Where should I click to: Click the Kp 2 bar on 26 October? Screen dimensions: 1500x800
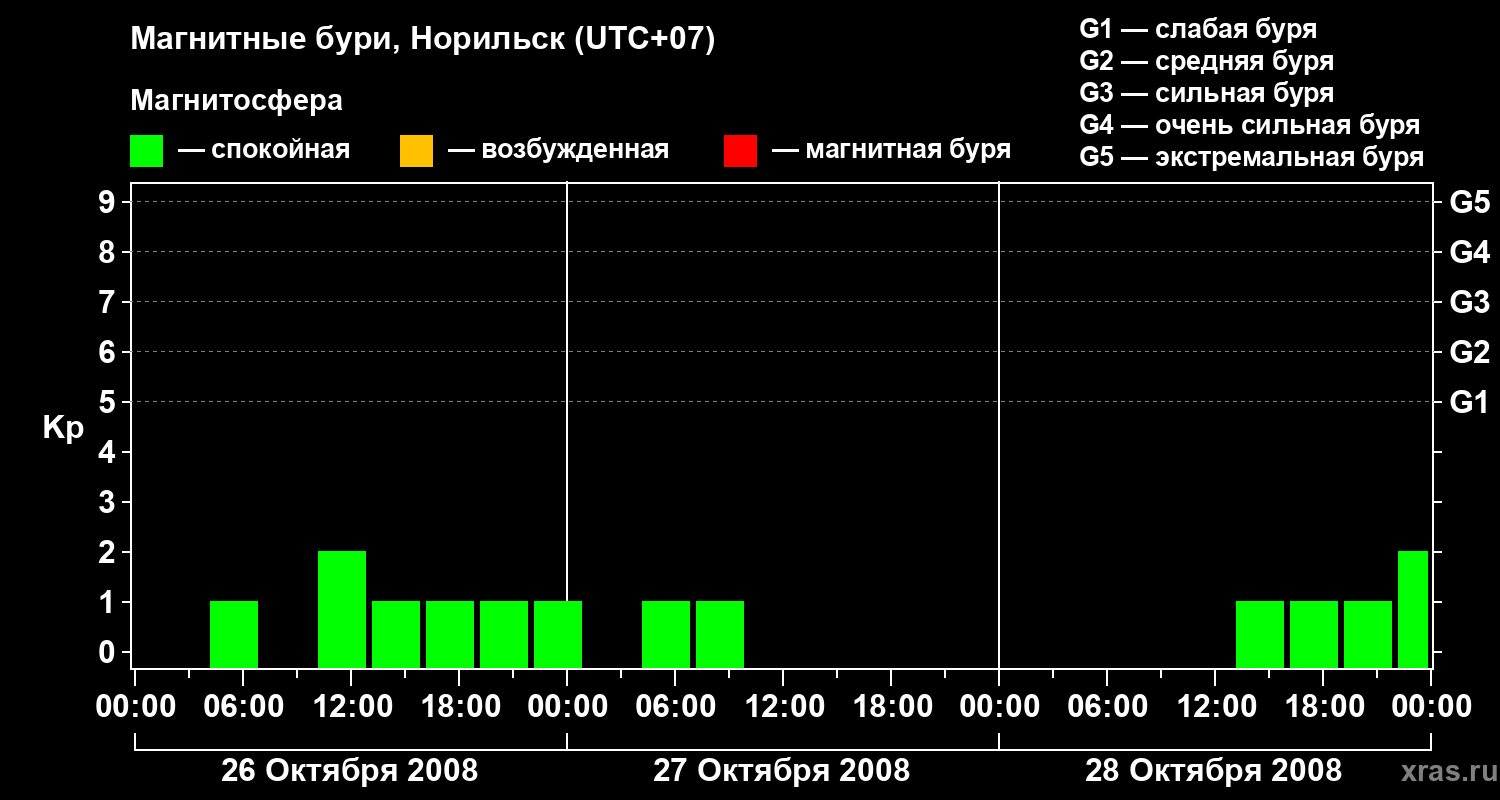(x=342, y=609)
